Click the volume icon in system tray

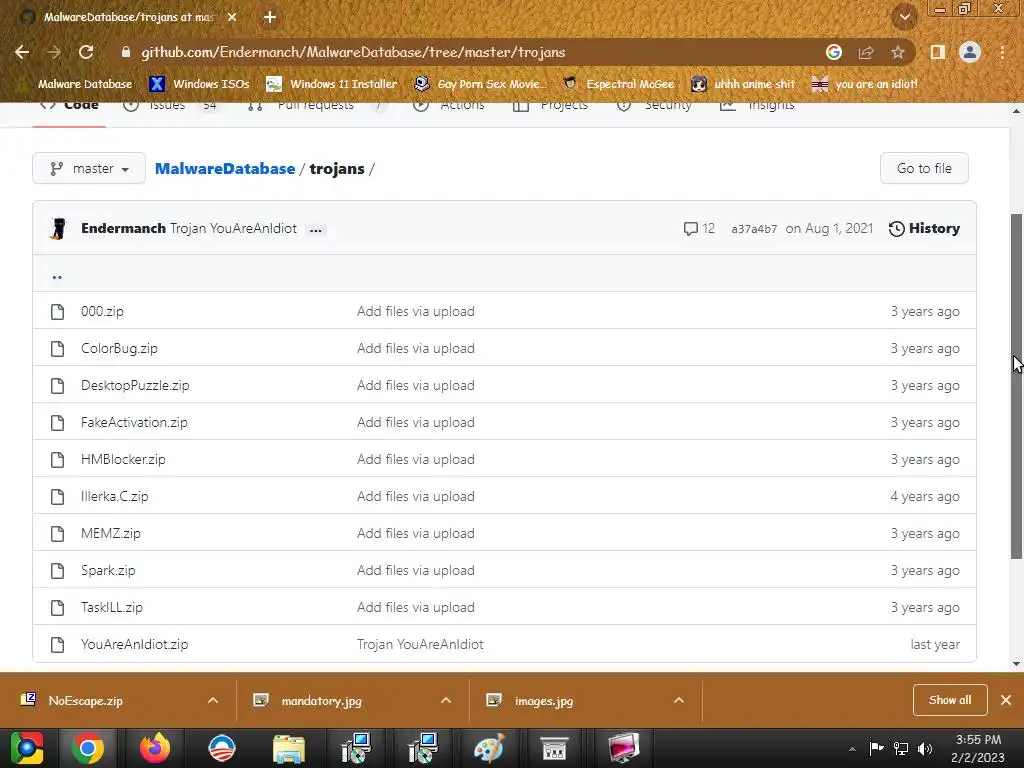tap(924, 748)
